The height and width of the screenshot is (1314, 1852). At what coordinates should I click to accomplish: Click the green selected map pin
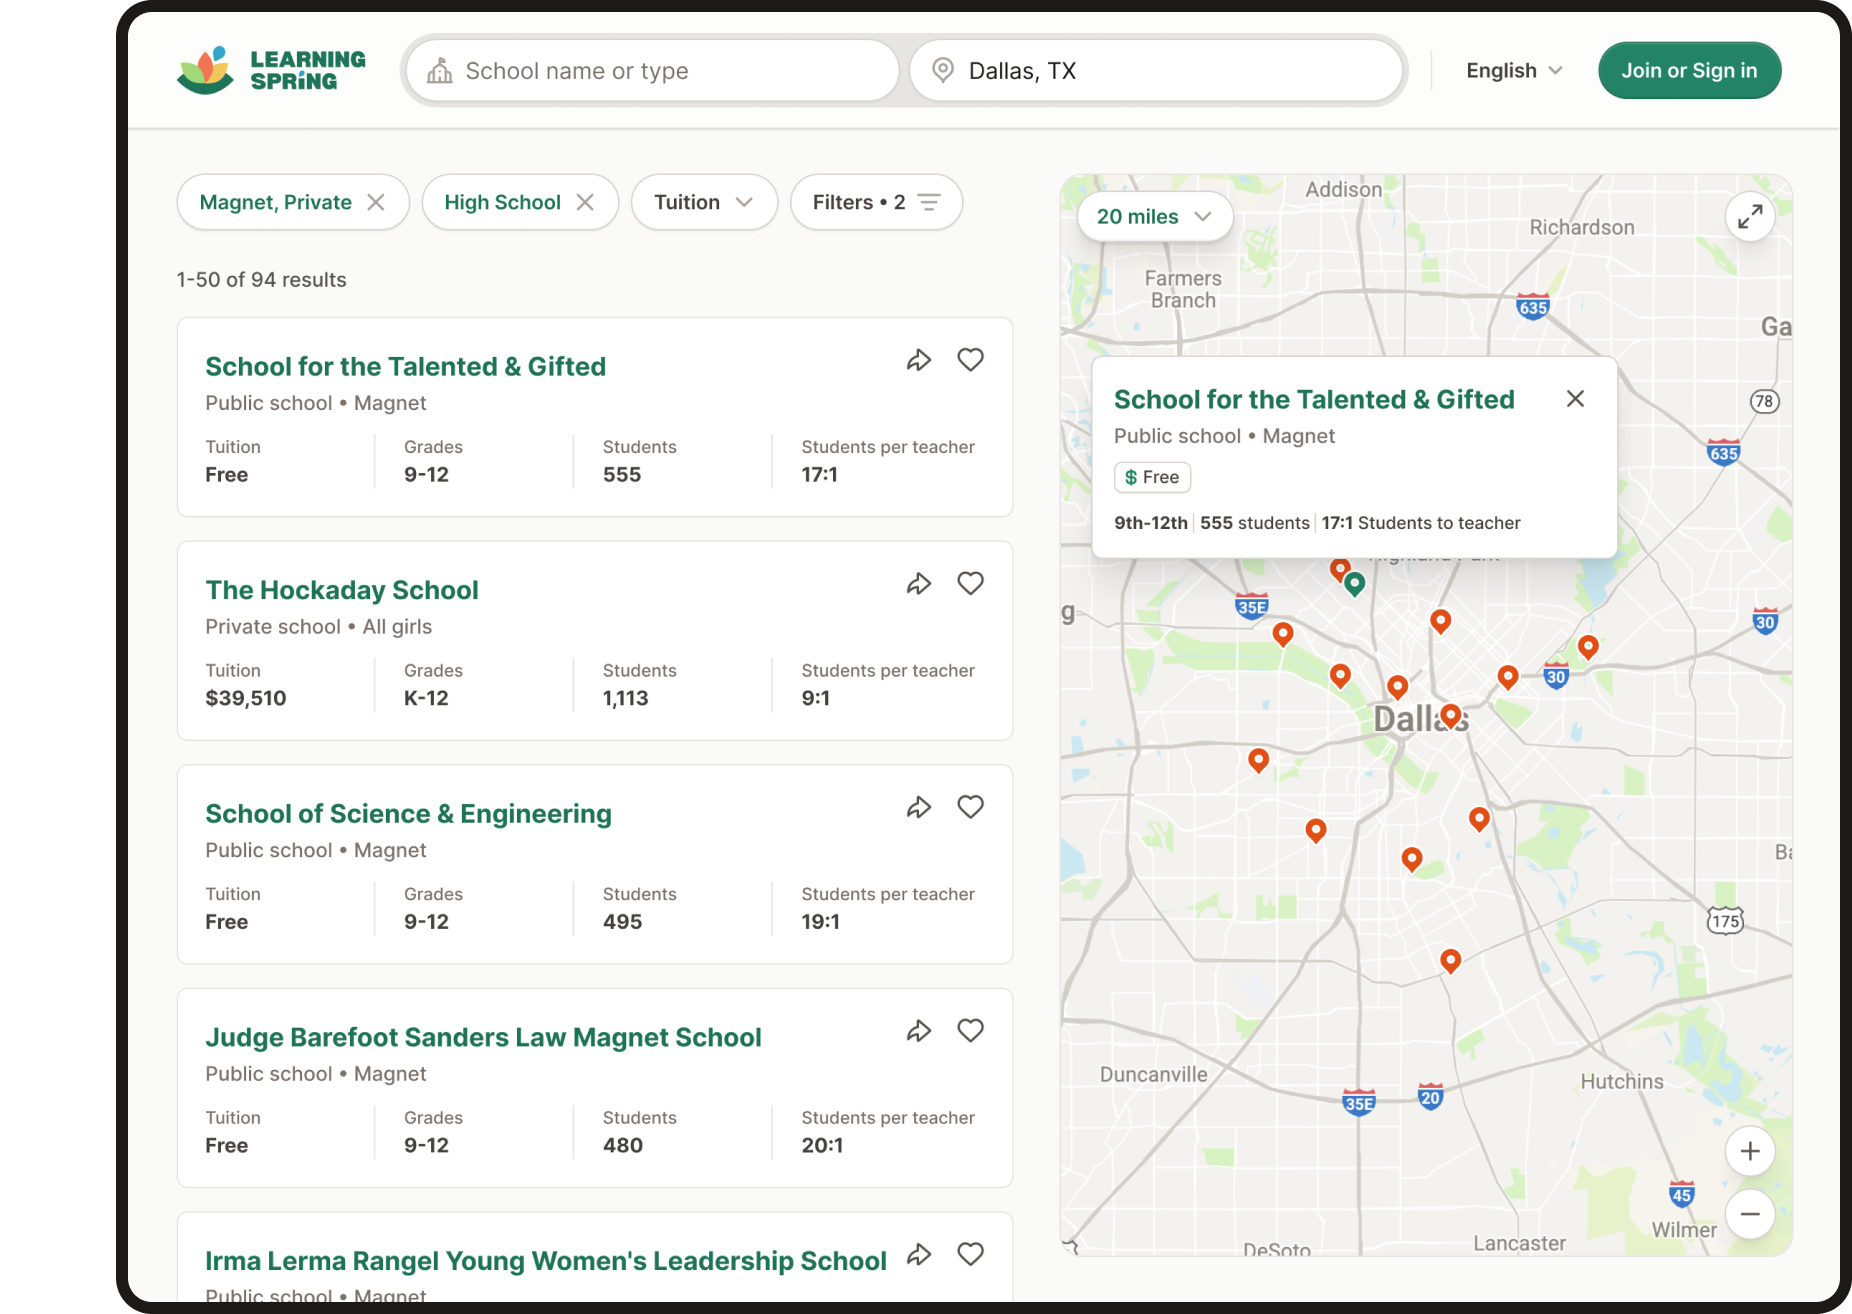pos(1354,583)
